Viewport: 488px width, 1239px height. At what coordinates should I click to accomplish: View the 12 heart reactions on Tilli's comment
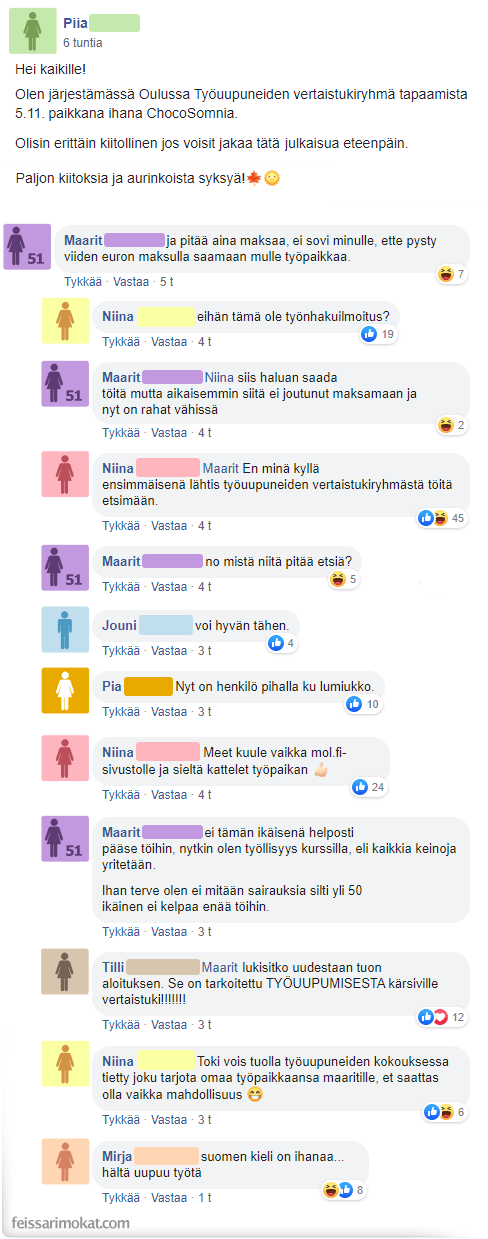443,1017
